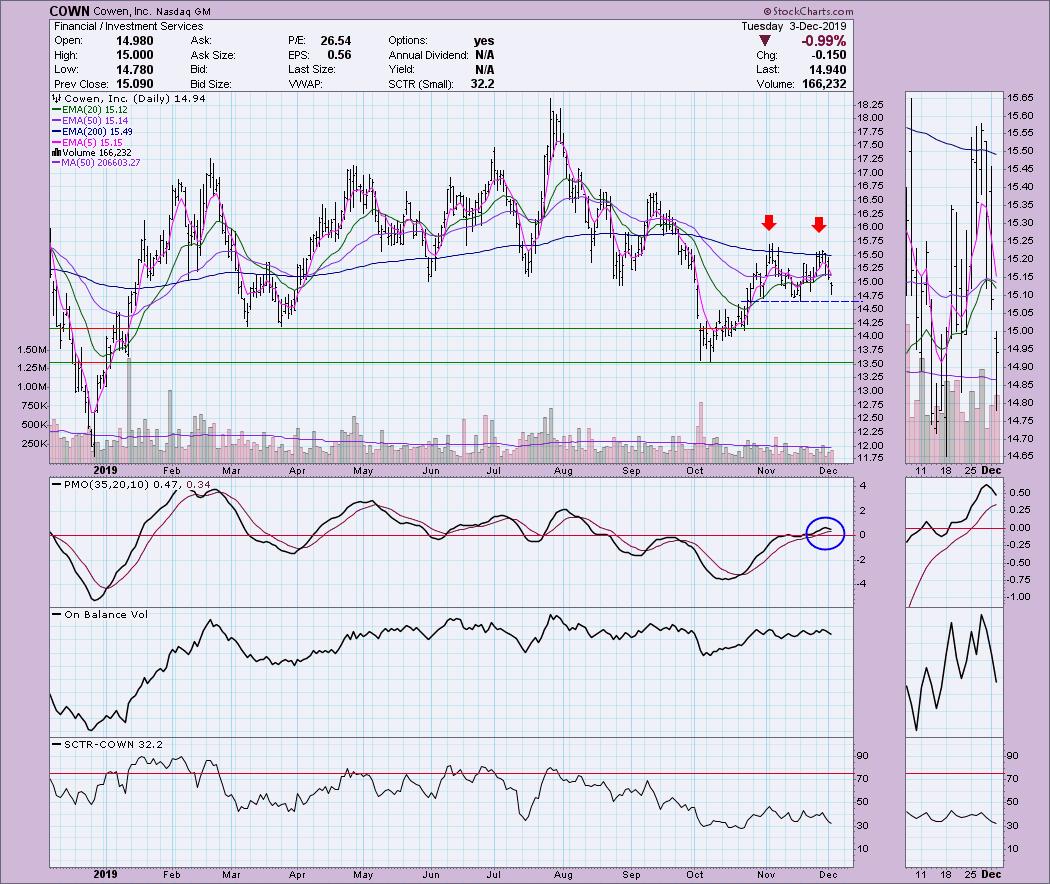Image resolution: width=1050 pixels, height=884 pixels.
Task: Click Financial / Investment Services sector label
Action: (x=129, y=26)
